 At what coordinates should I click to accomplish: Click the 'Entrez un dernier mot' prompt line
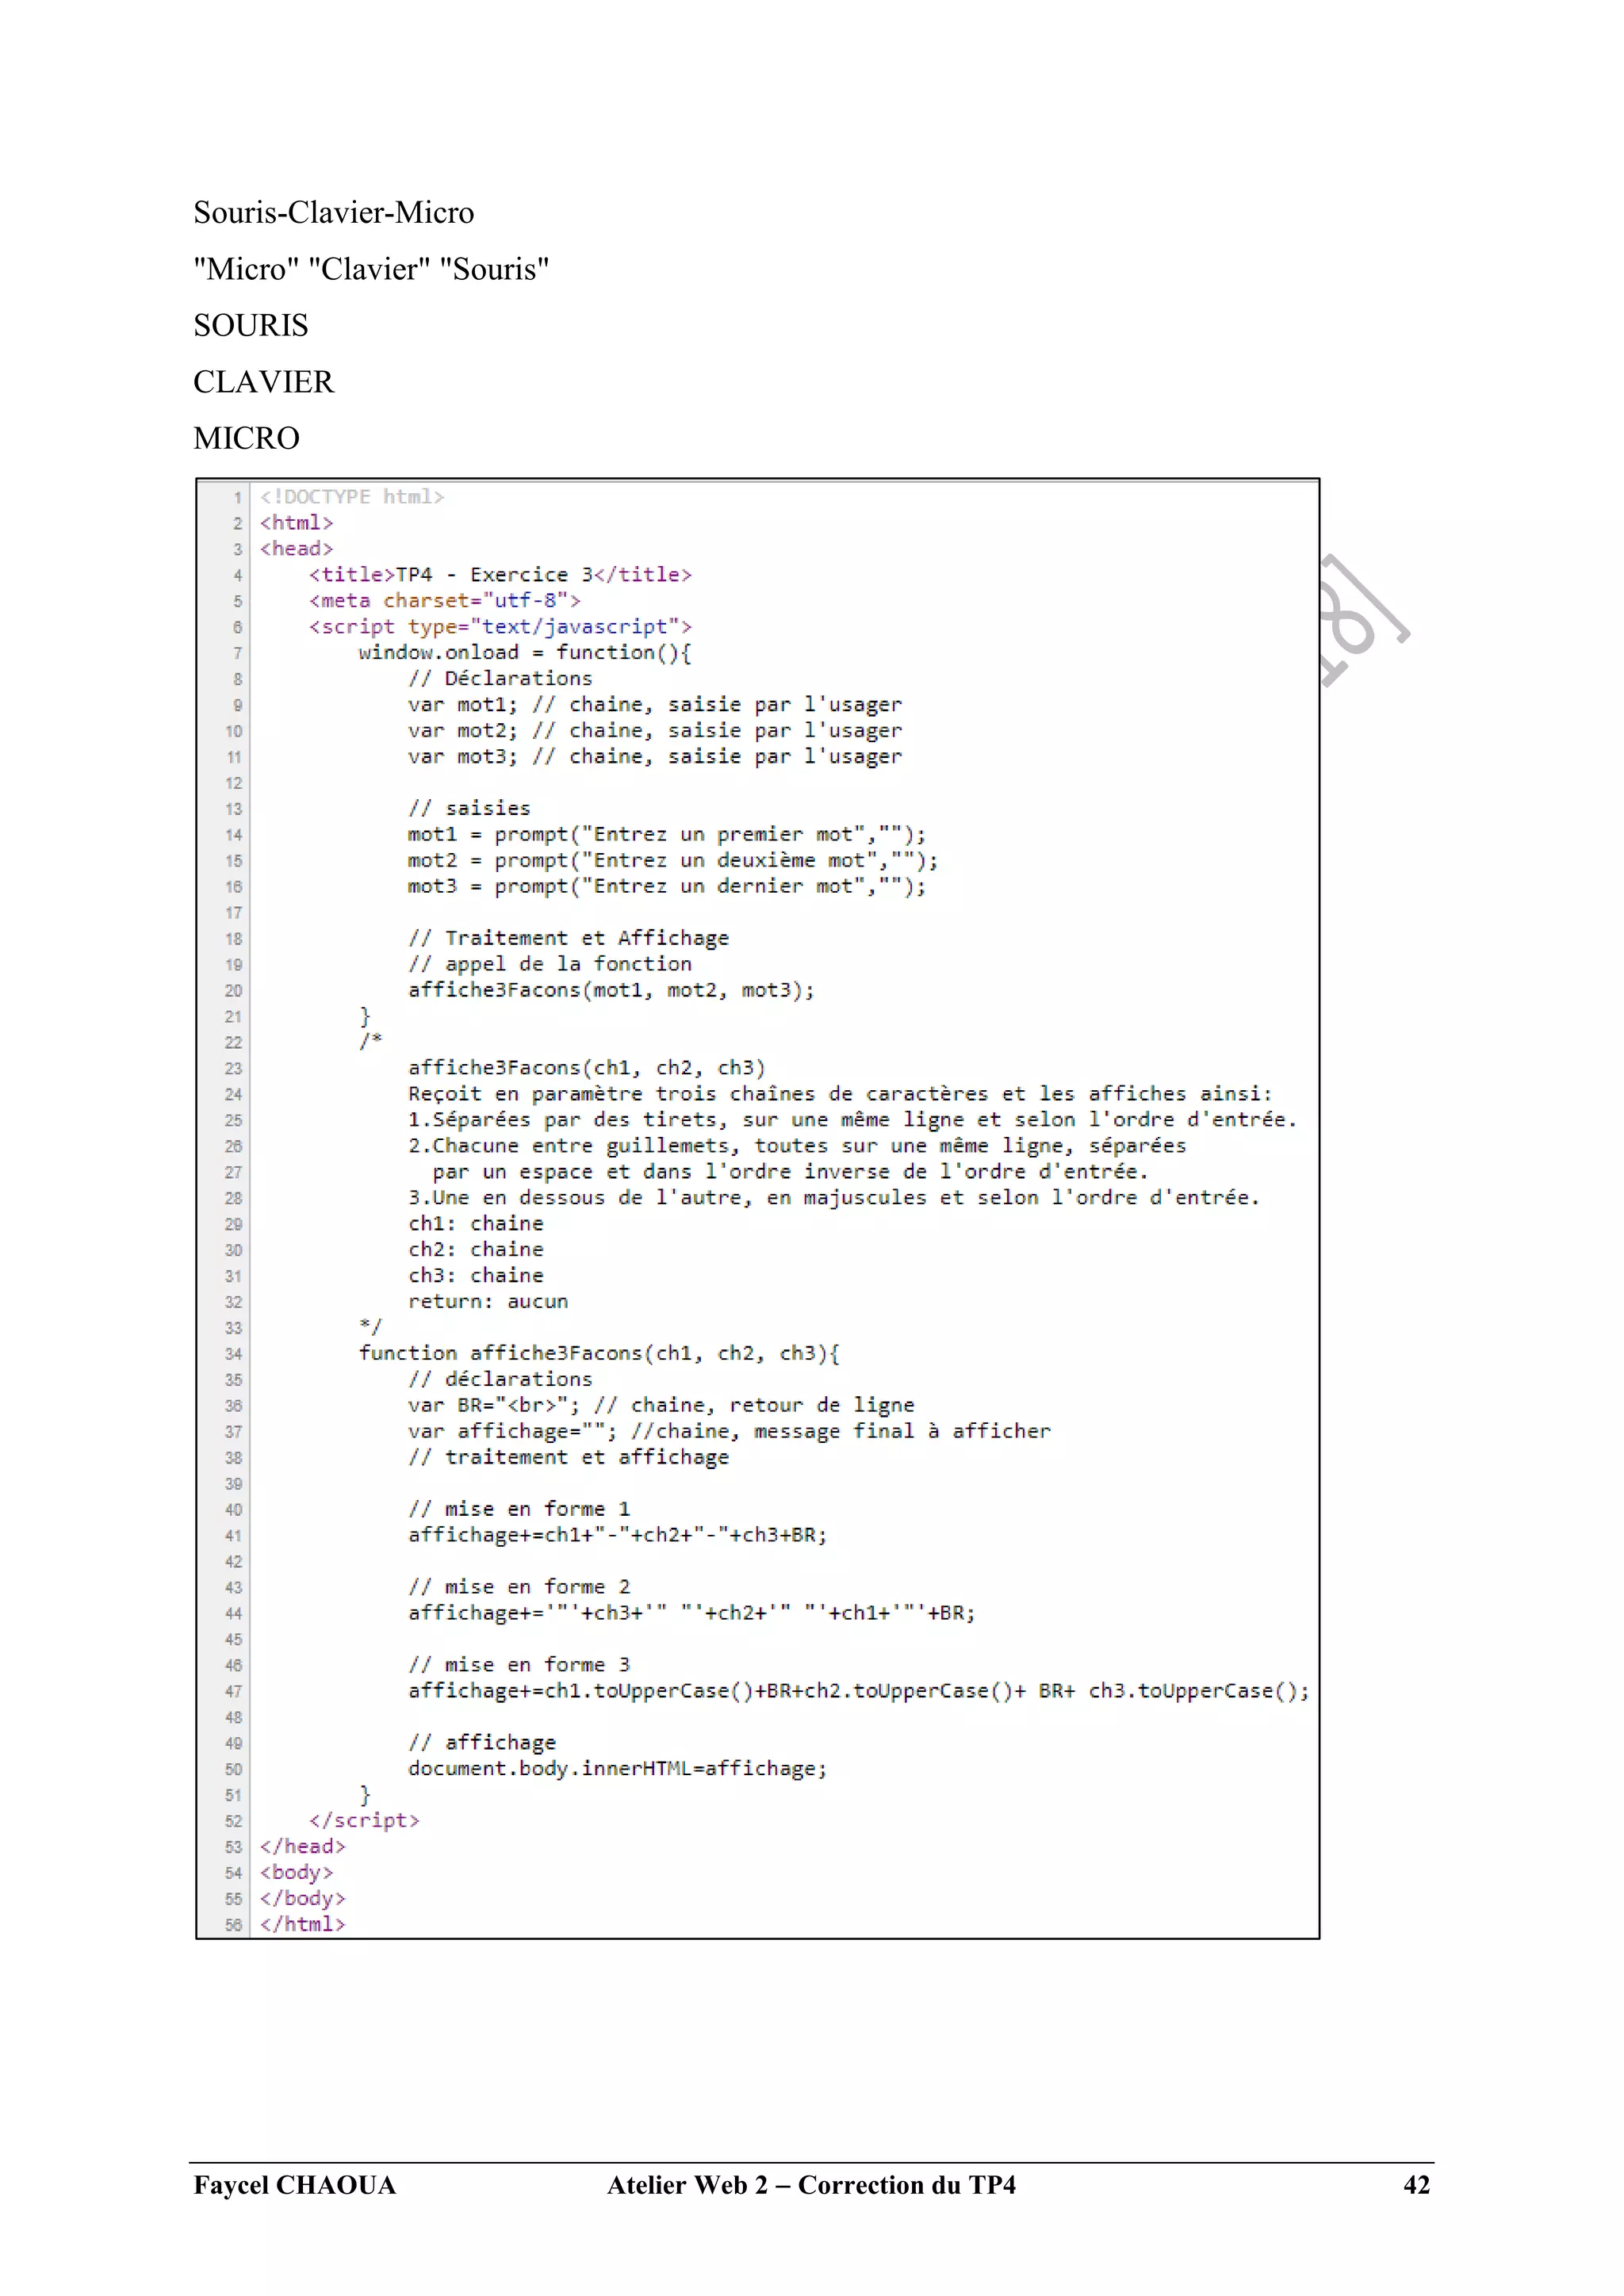pyautogui.click(x=666, y=886)
